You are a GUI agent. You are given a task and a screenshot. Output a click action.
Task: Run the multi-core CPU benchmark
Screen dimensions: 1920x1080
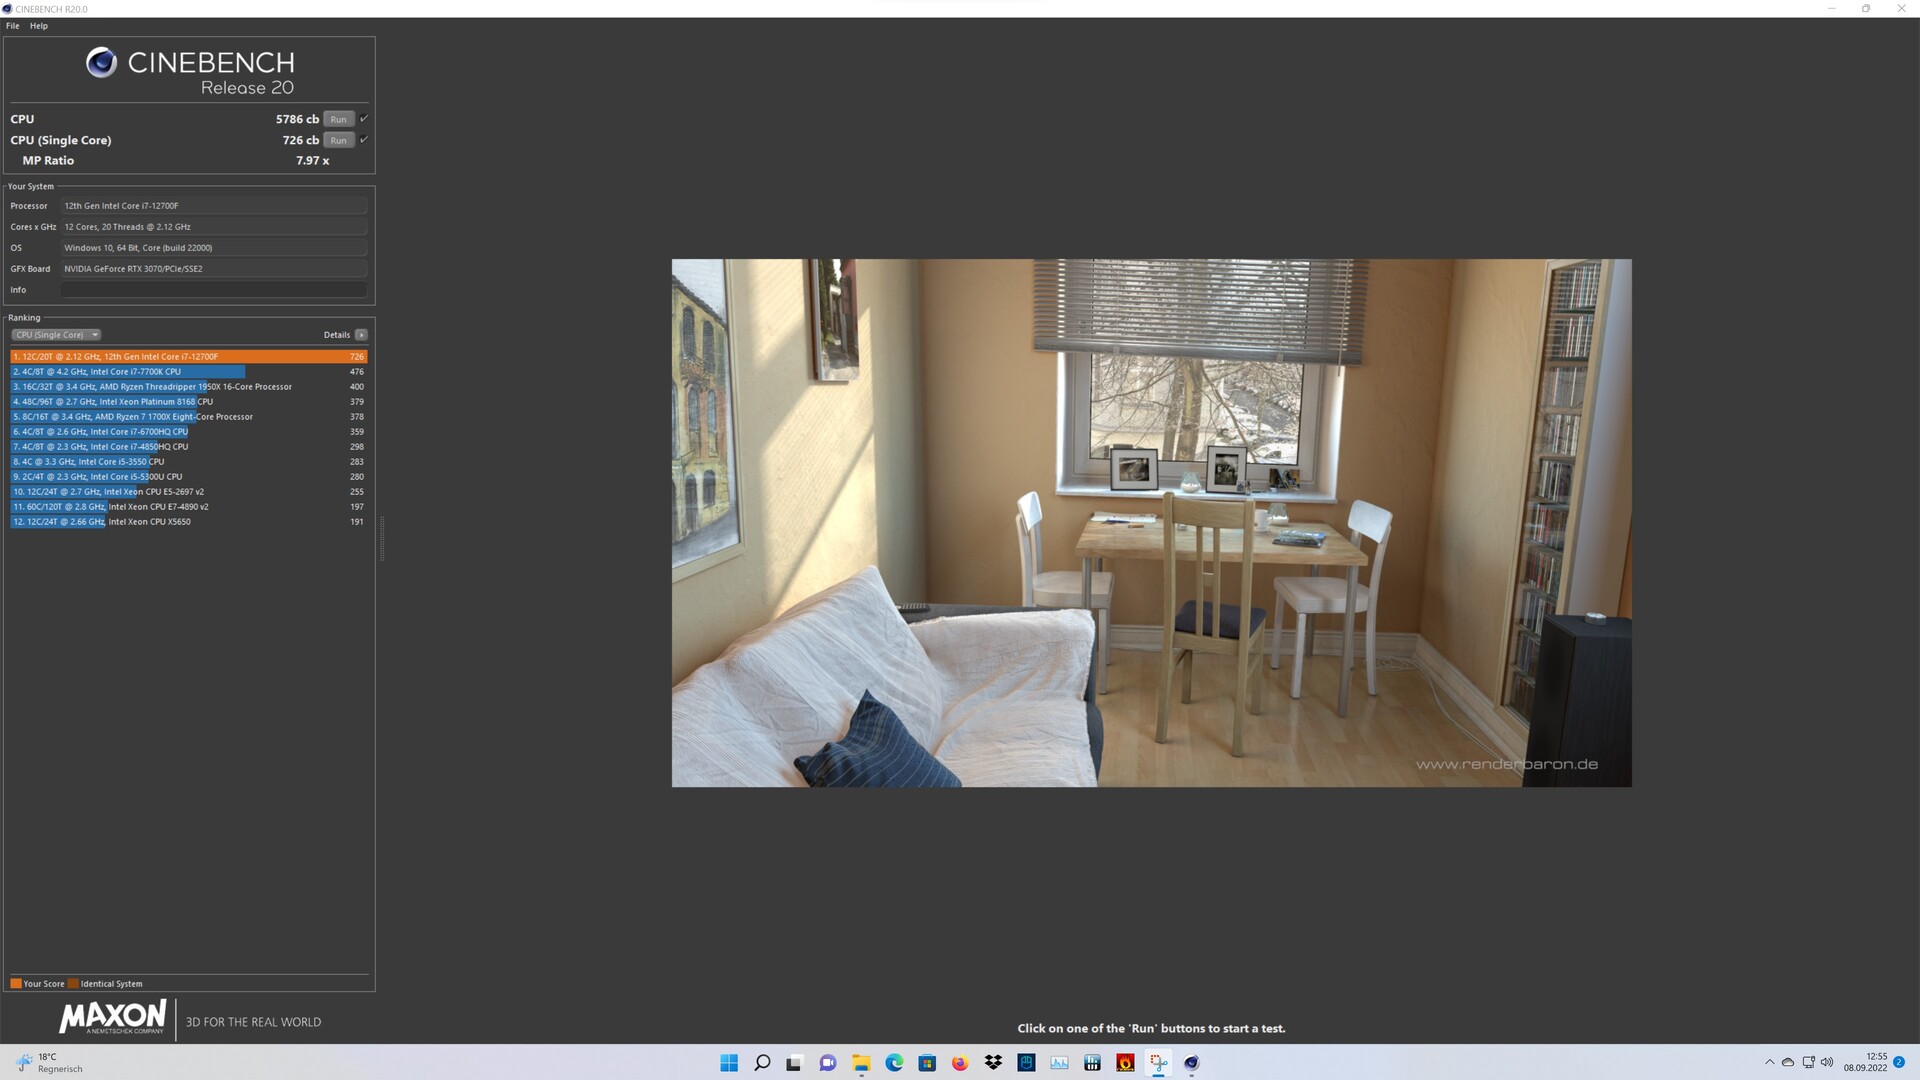pyautogui.click(x=338, y=119)
